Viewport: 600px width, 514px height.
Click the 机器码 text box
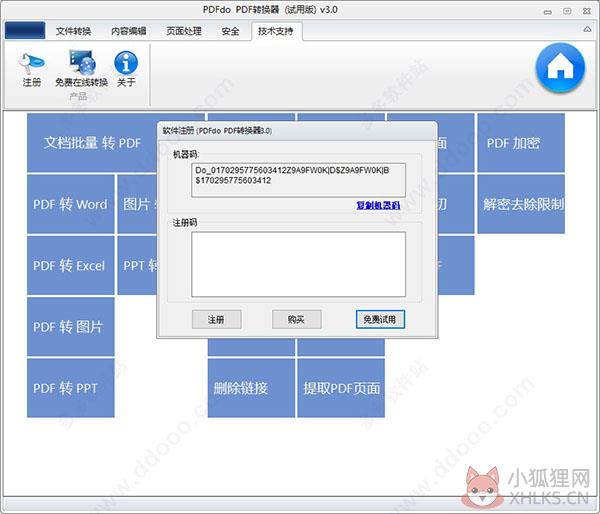[x=298, y=180]
